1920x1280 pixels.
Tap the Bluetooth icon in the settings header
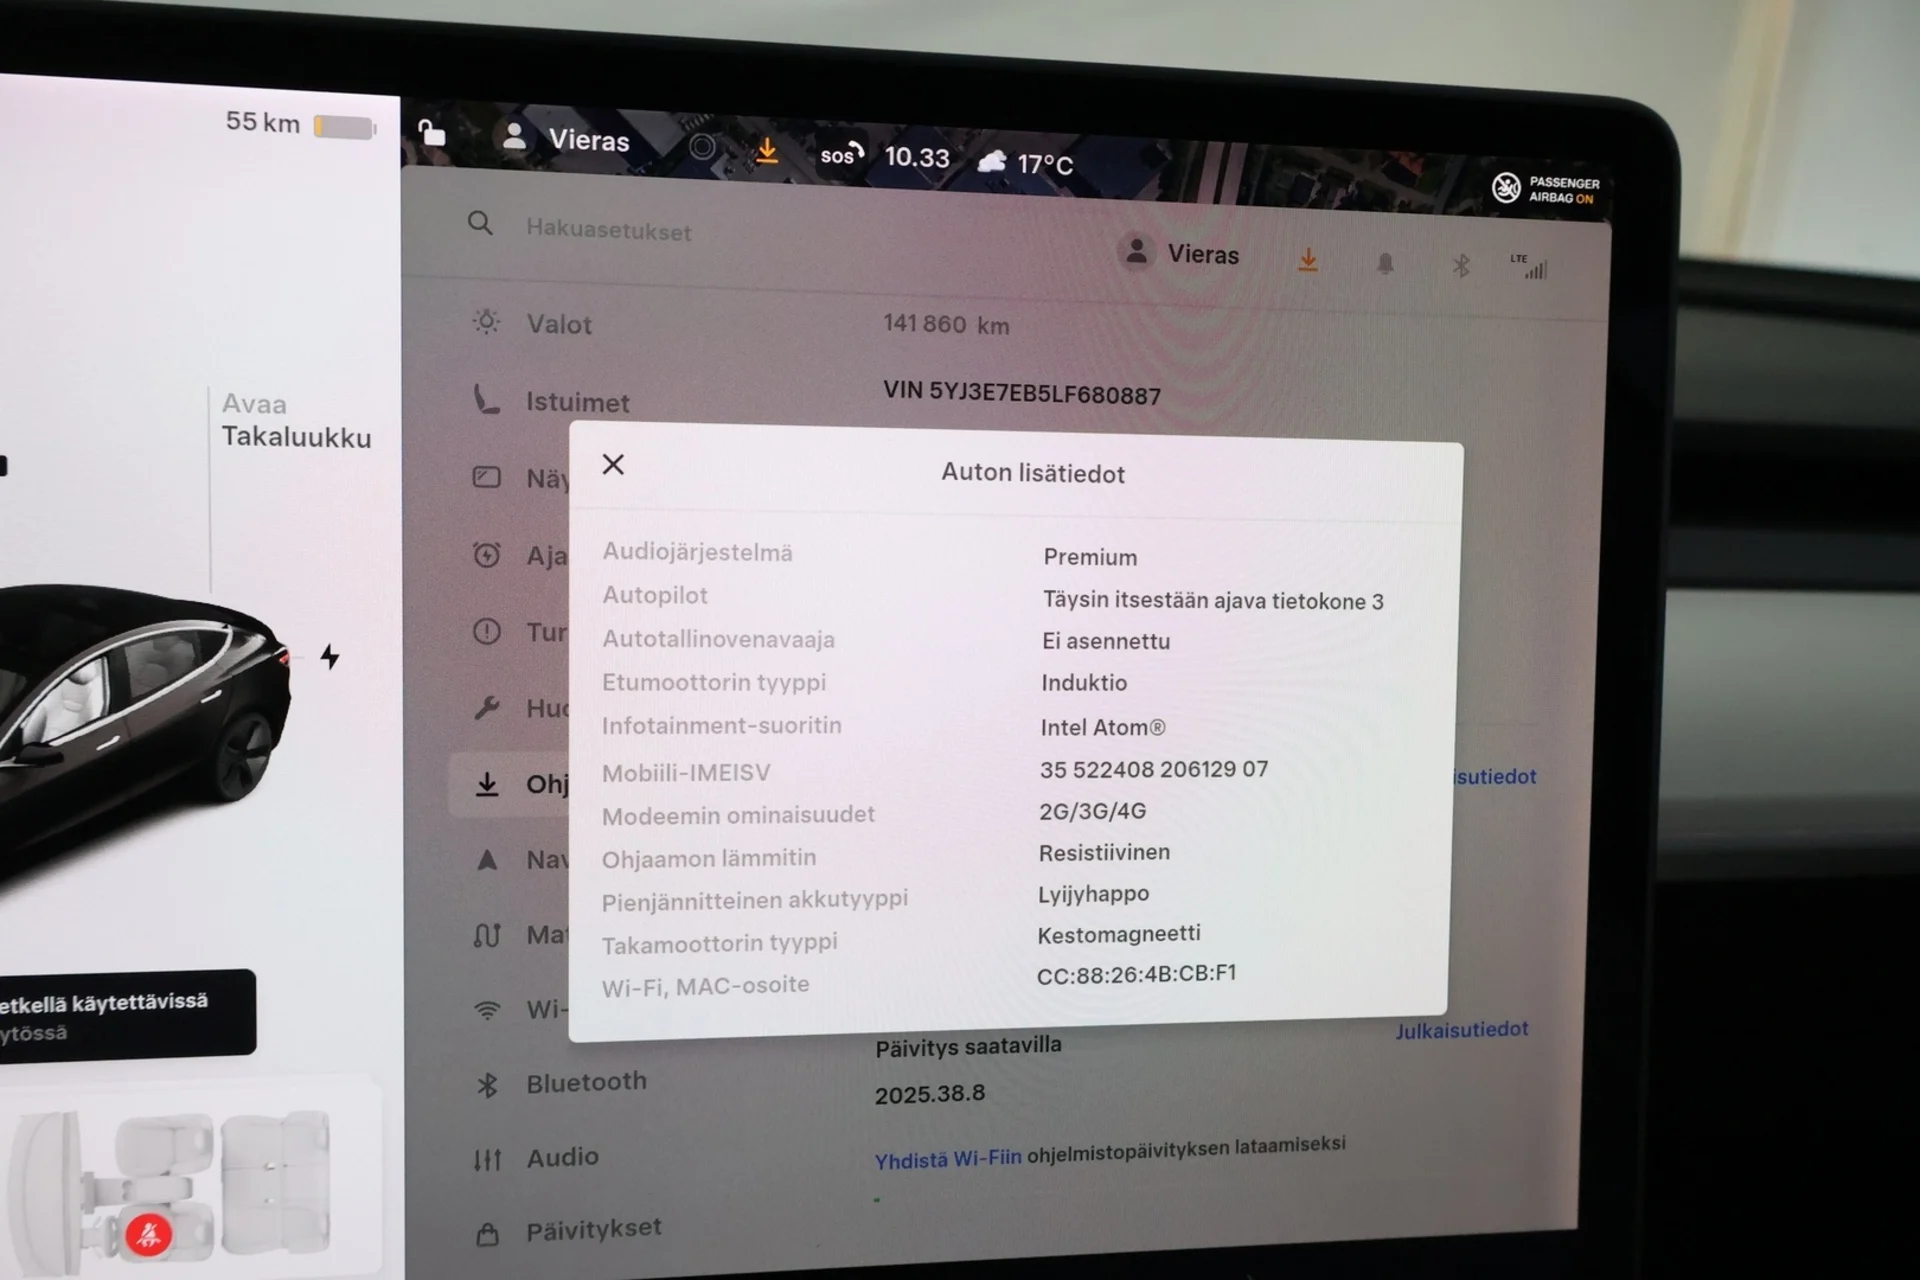[x=1461, y=266]
